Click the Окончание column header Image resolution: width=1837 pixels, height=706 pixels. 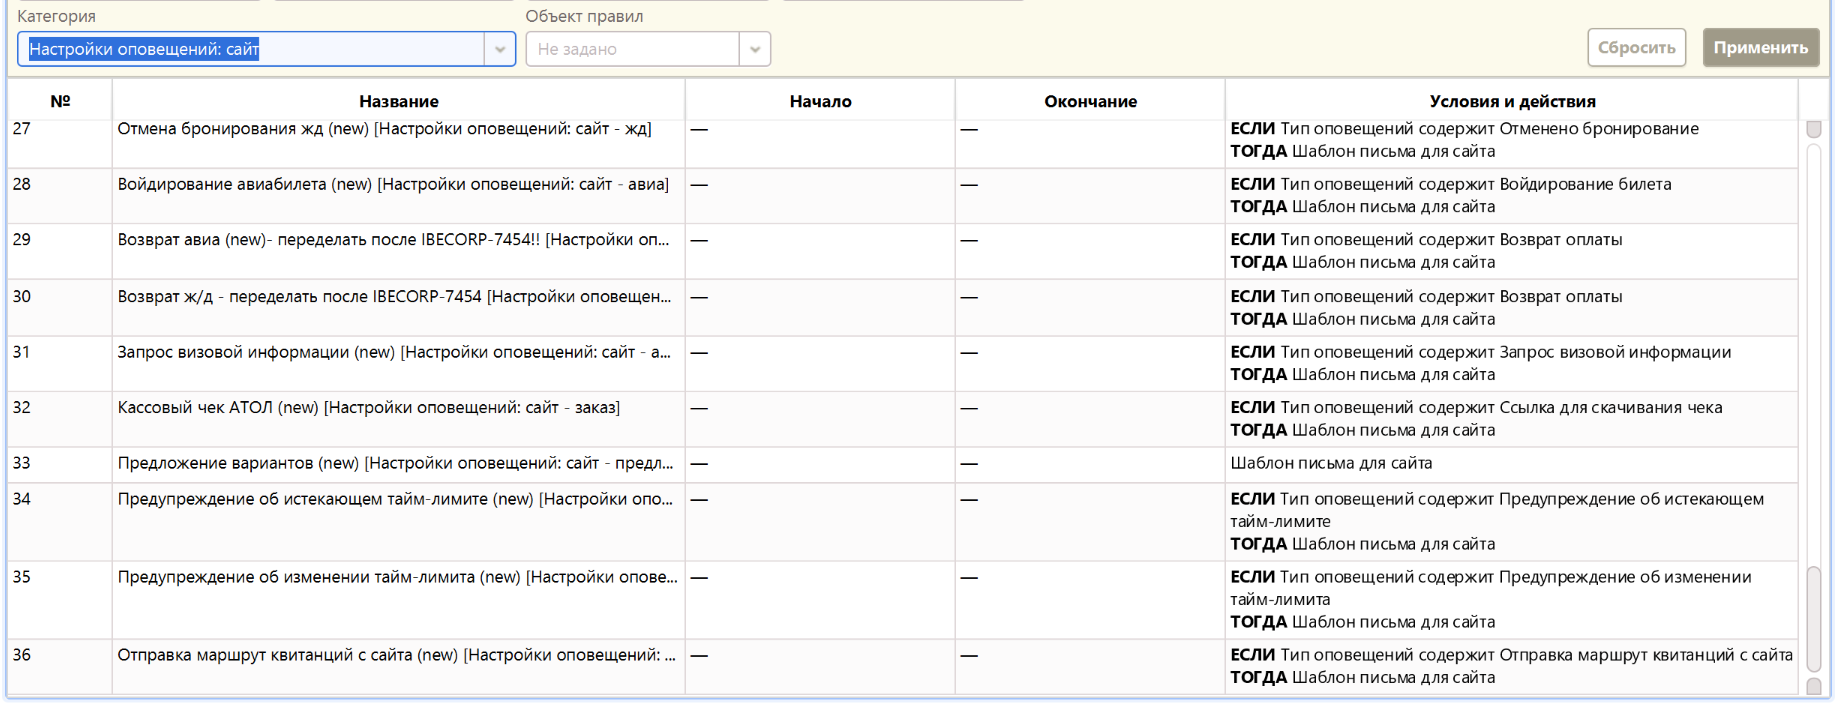tap(1090, 101)
